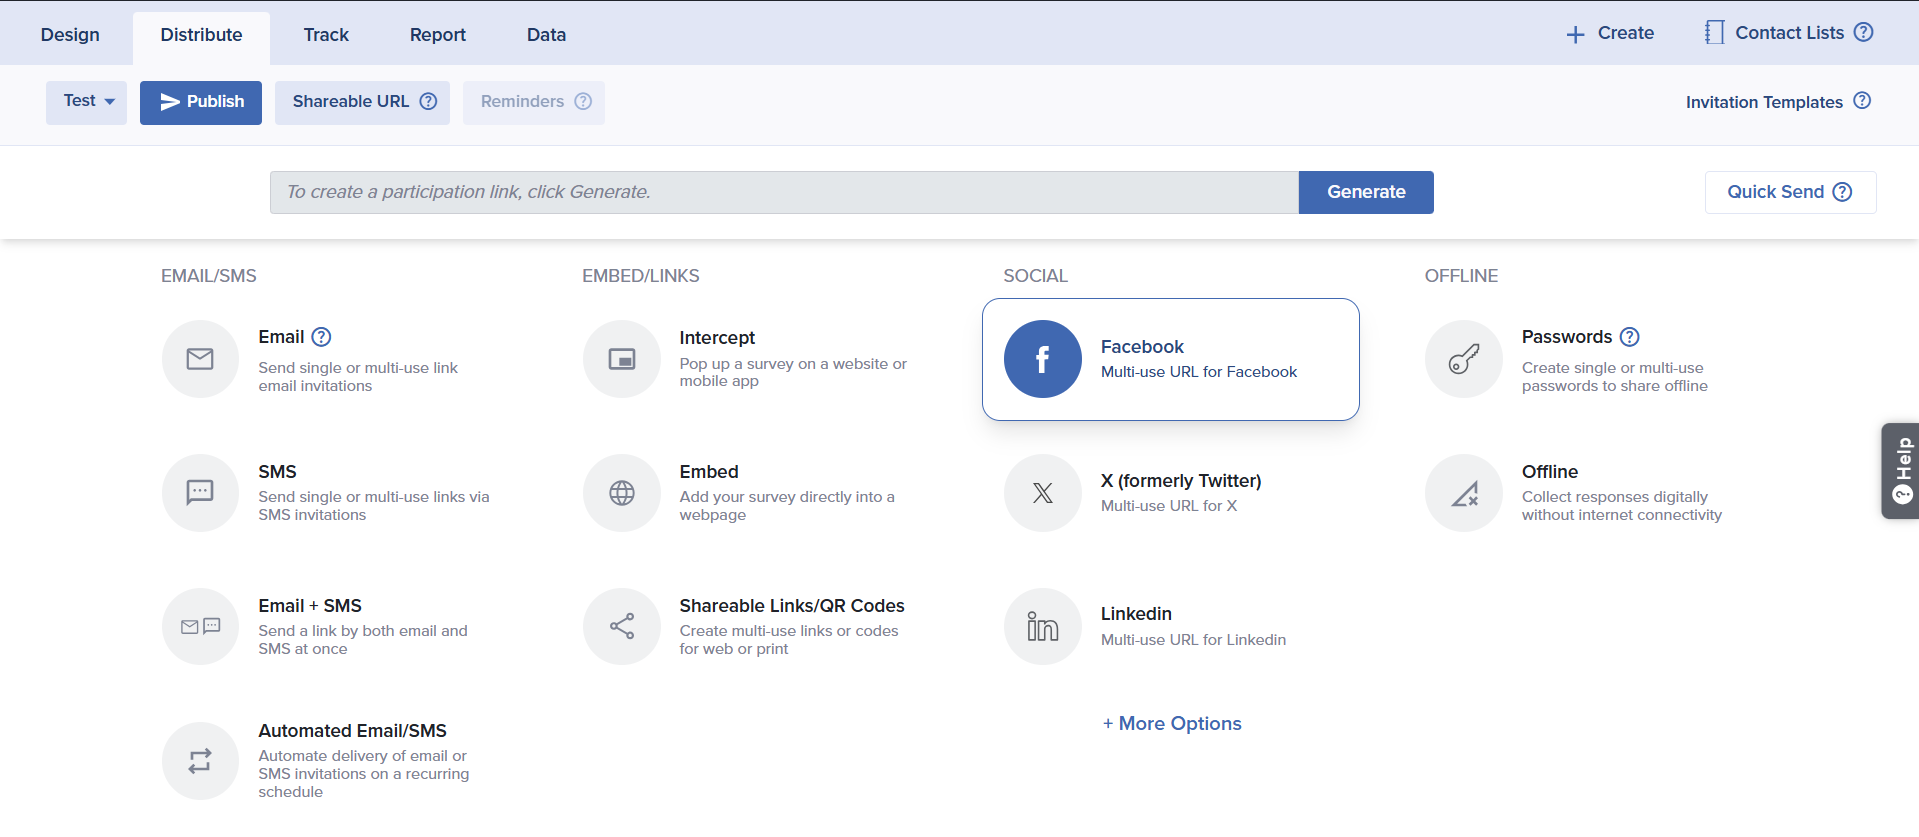Click the Shareable Links share icon
Screen dimensions: 1919x837
click(622, 627)
